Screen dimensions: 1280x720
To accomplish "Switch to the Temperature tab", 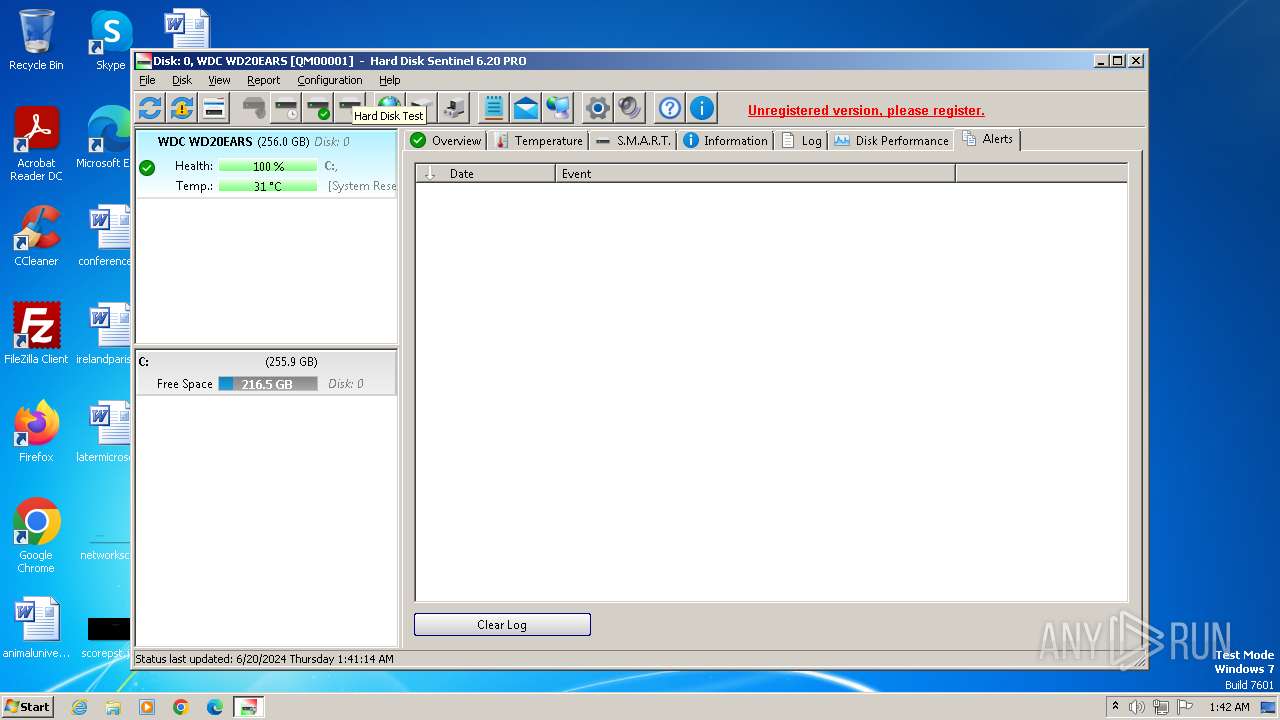I will tap(538, 141).
